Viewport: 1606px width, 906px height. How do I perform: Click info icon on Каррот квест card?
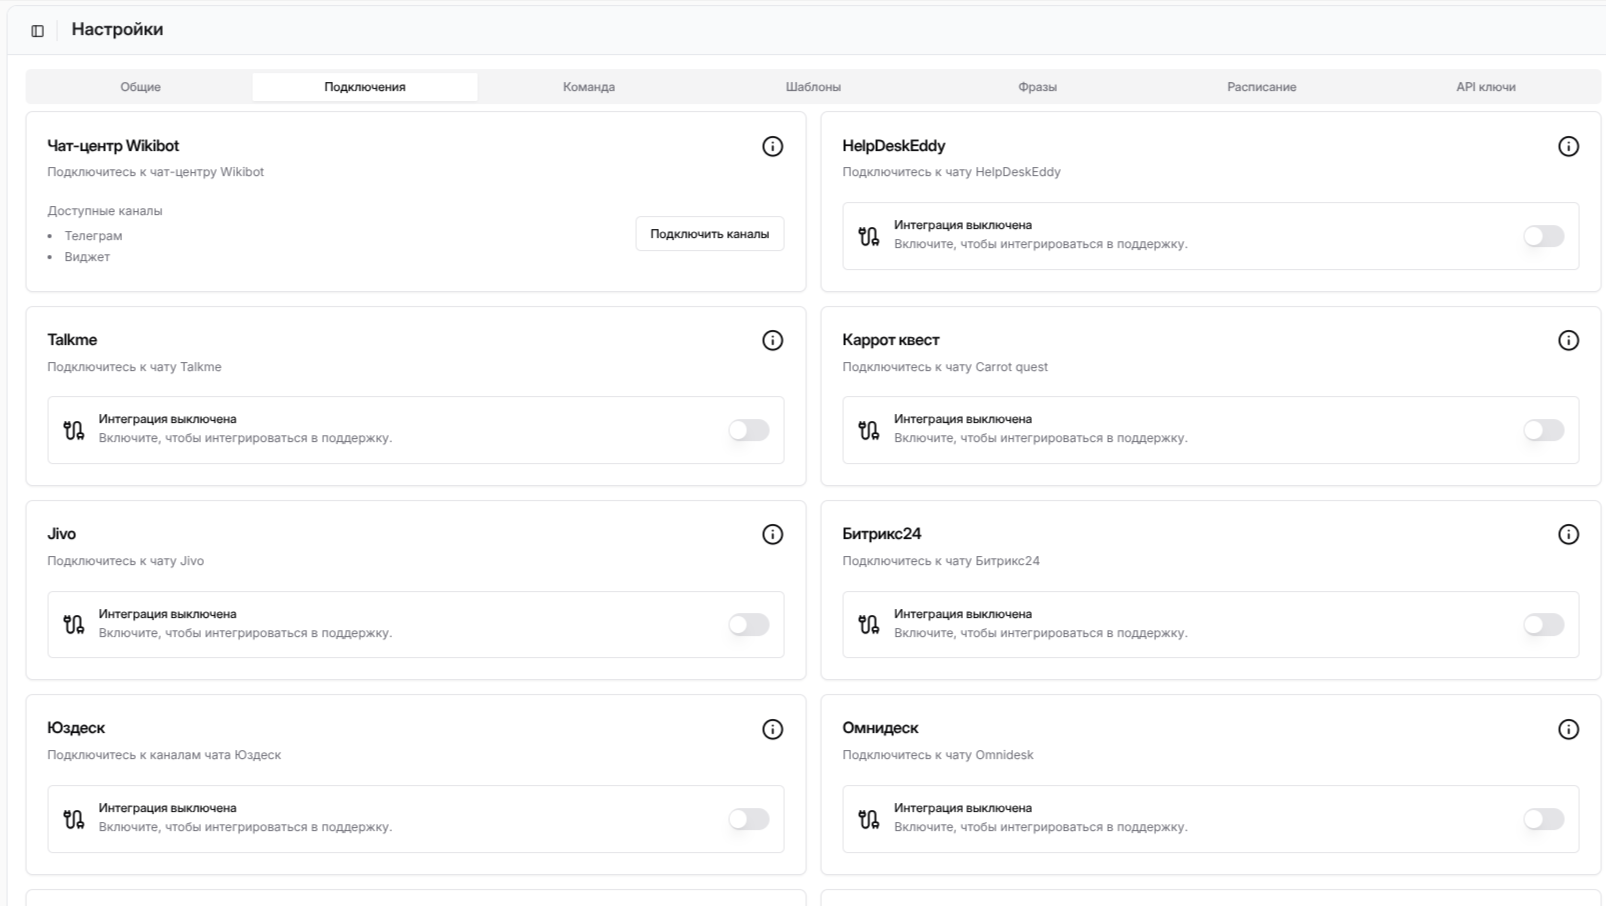coord(1568,340)
